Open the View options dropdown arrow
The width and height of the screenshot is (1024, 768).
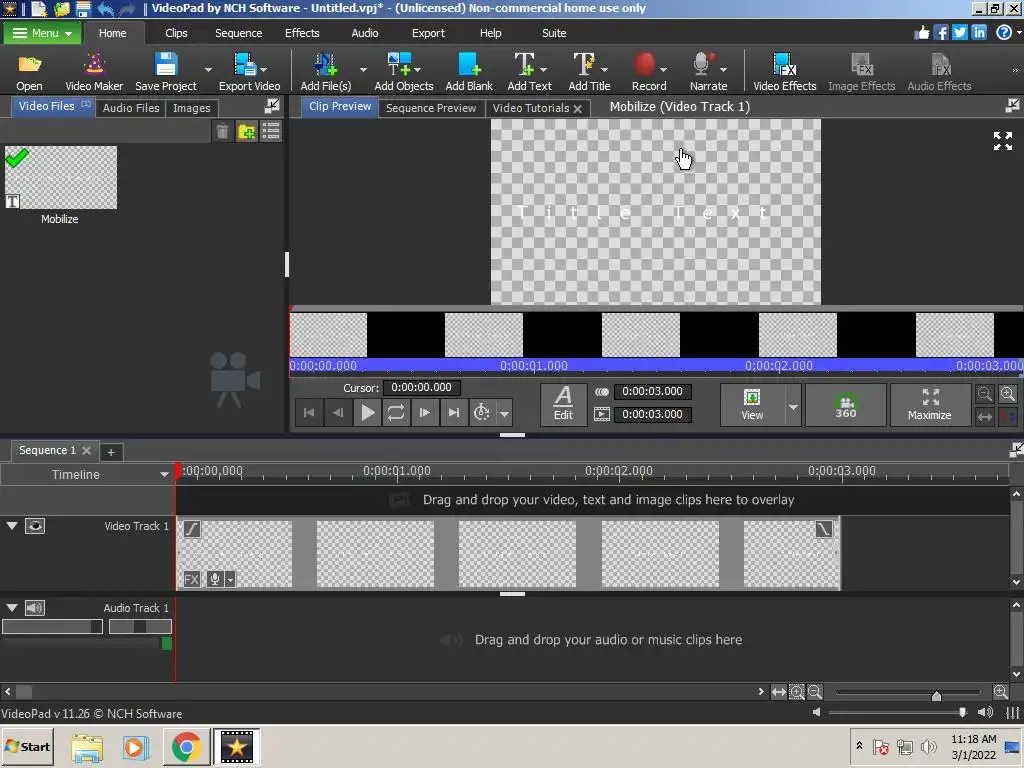click(793, 406)
